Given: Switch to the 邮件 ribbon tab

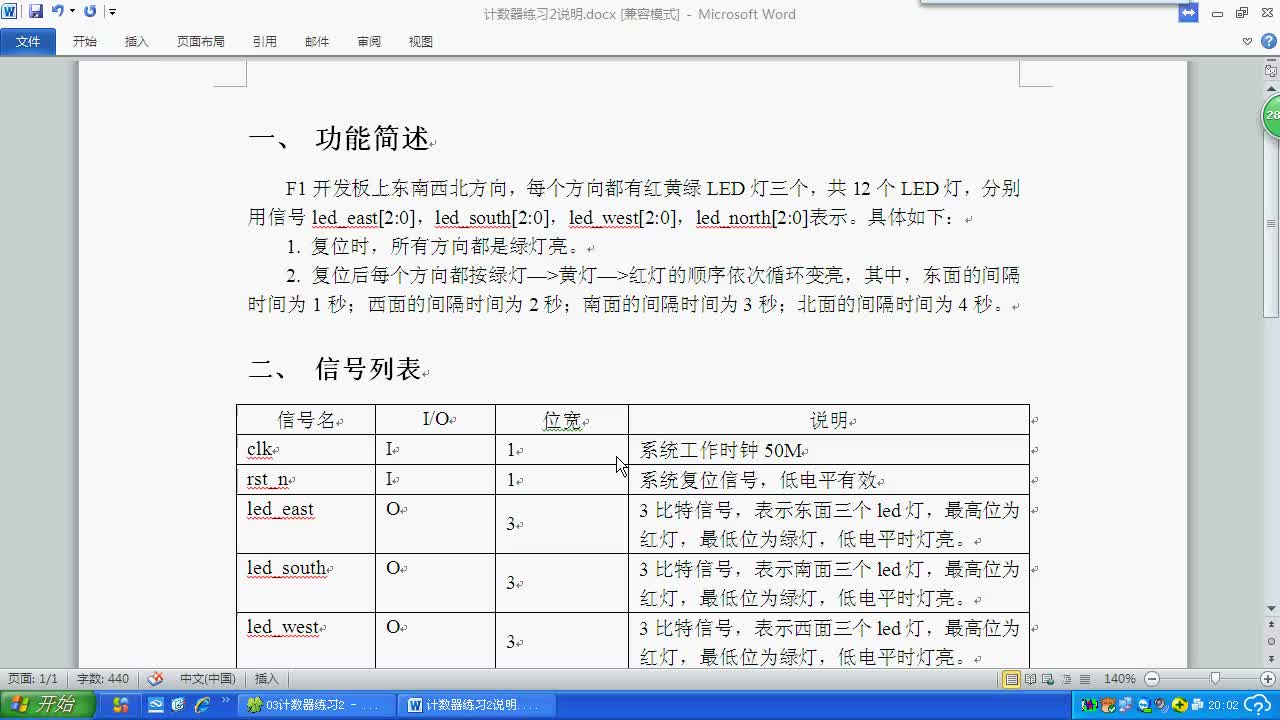Looking at the screenshot, I should point(317,41).
